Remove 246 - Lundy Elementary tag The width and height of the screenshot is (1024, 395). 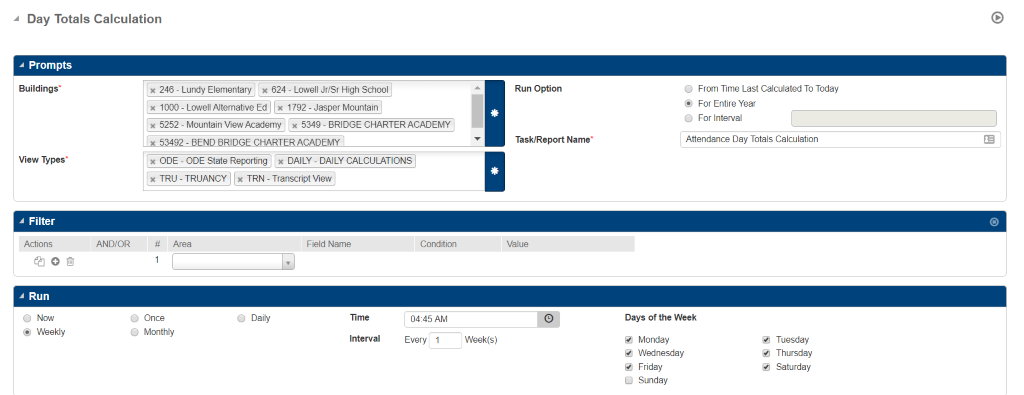coord(153,90)
